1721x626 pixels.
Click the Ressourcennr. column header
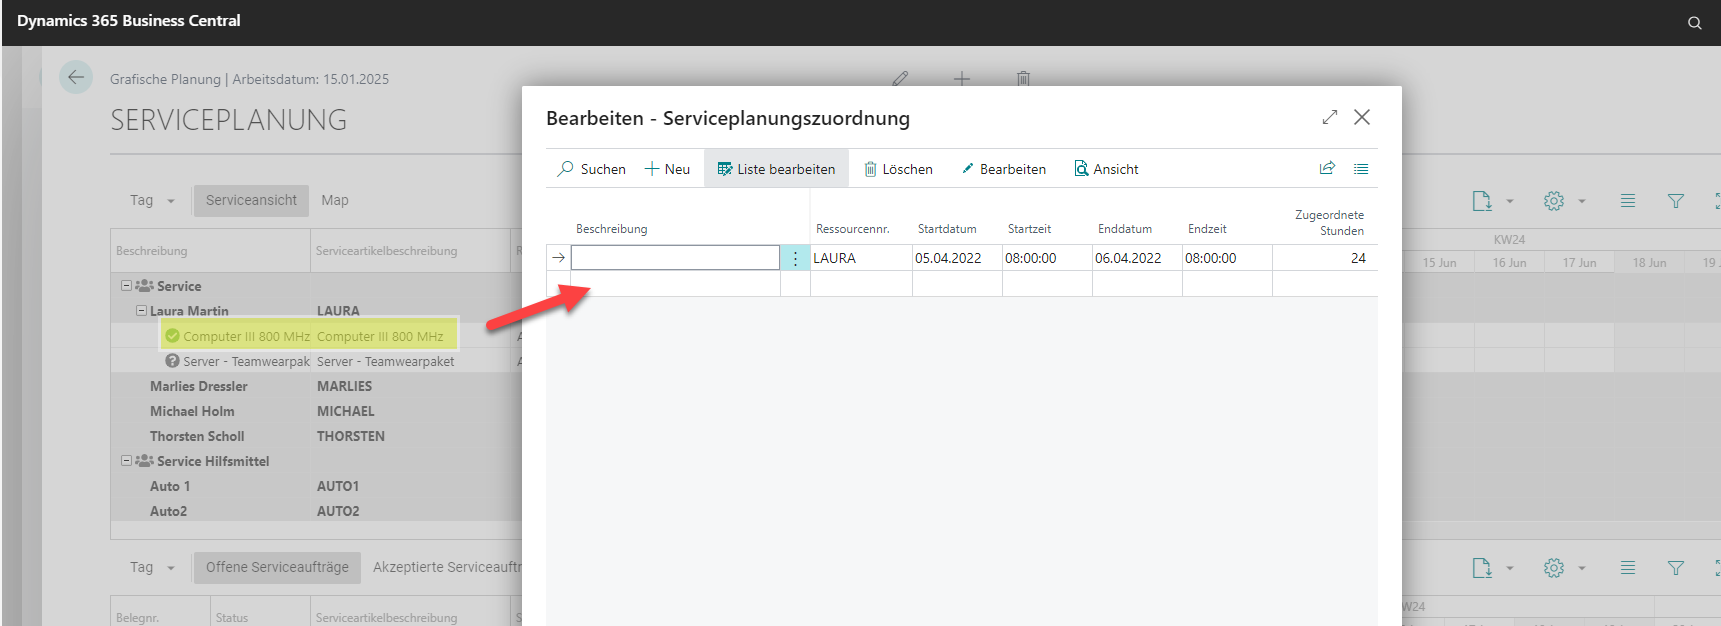pyautogui.click(x=853, y=229)
